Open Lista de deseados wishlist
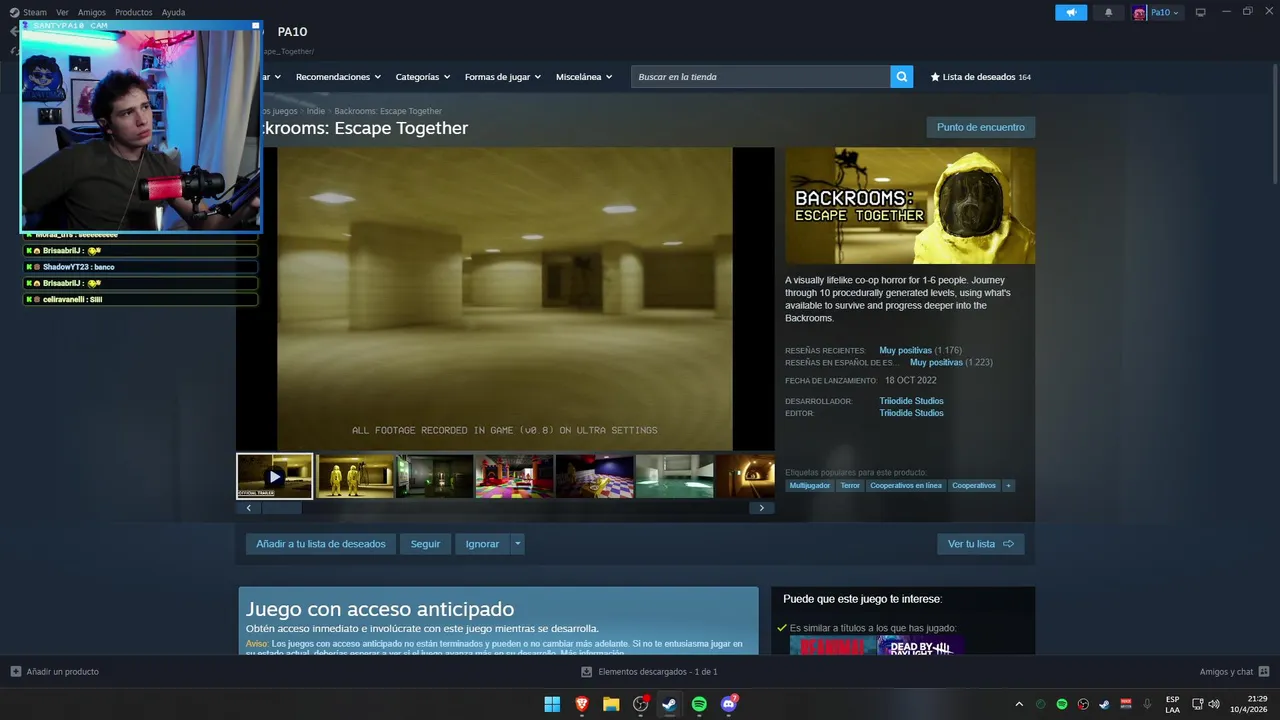 980,77
